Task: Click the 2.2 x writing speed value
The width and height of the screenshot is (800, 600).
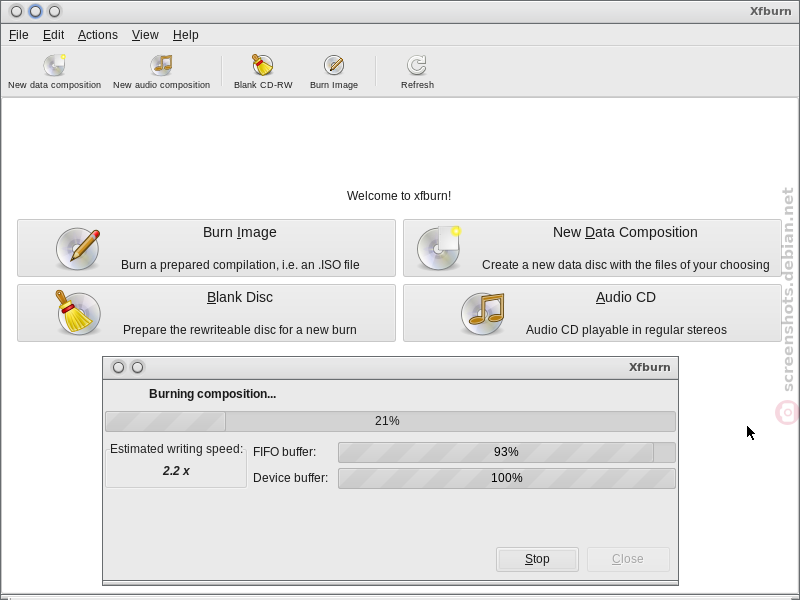Action: [x=176, y=471]
